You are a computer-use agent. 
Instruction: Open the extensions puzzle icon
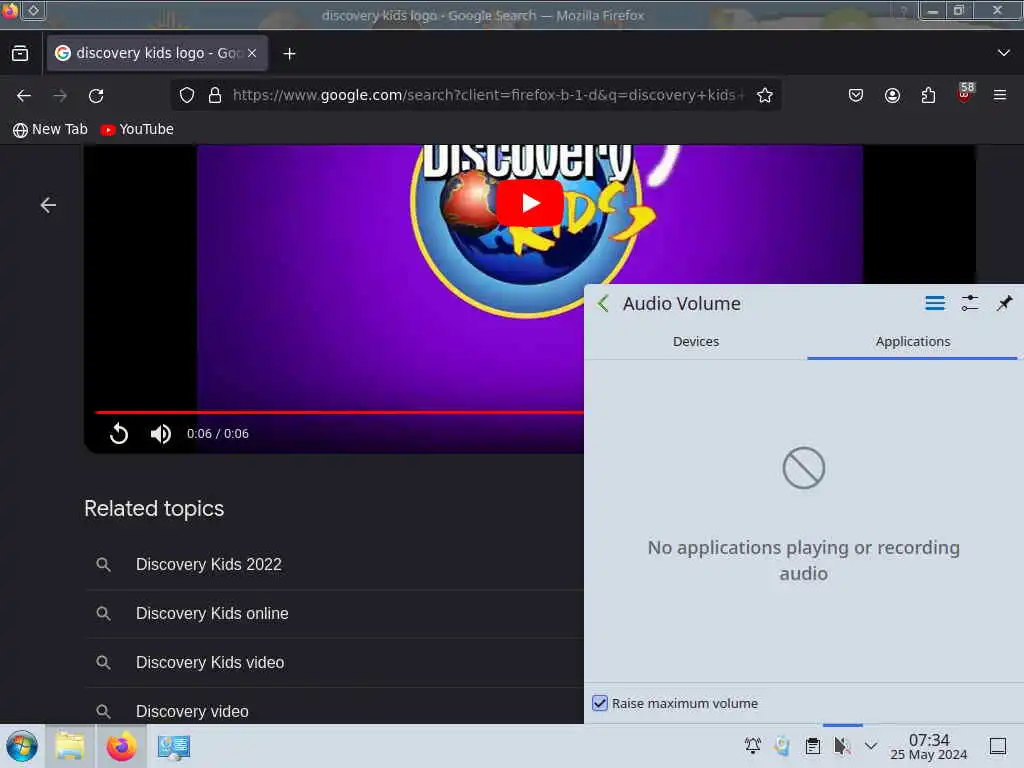pos(928,95)
